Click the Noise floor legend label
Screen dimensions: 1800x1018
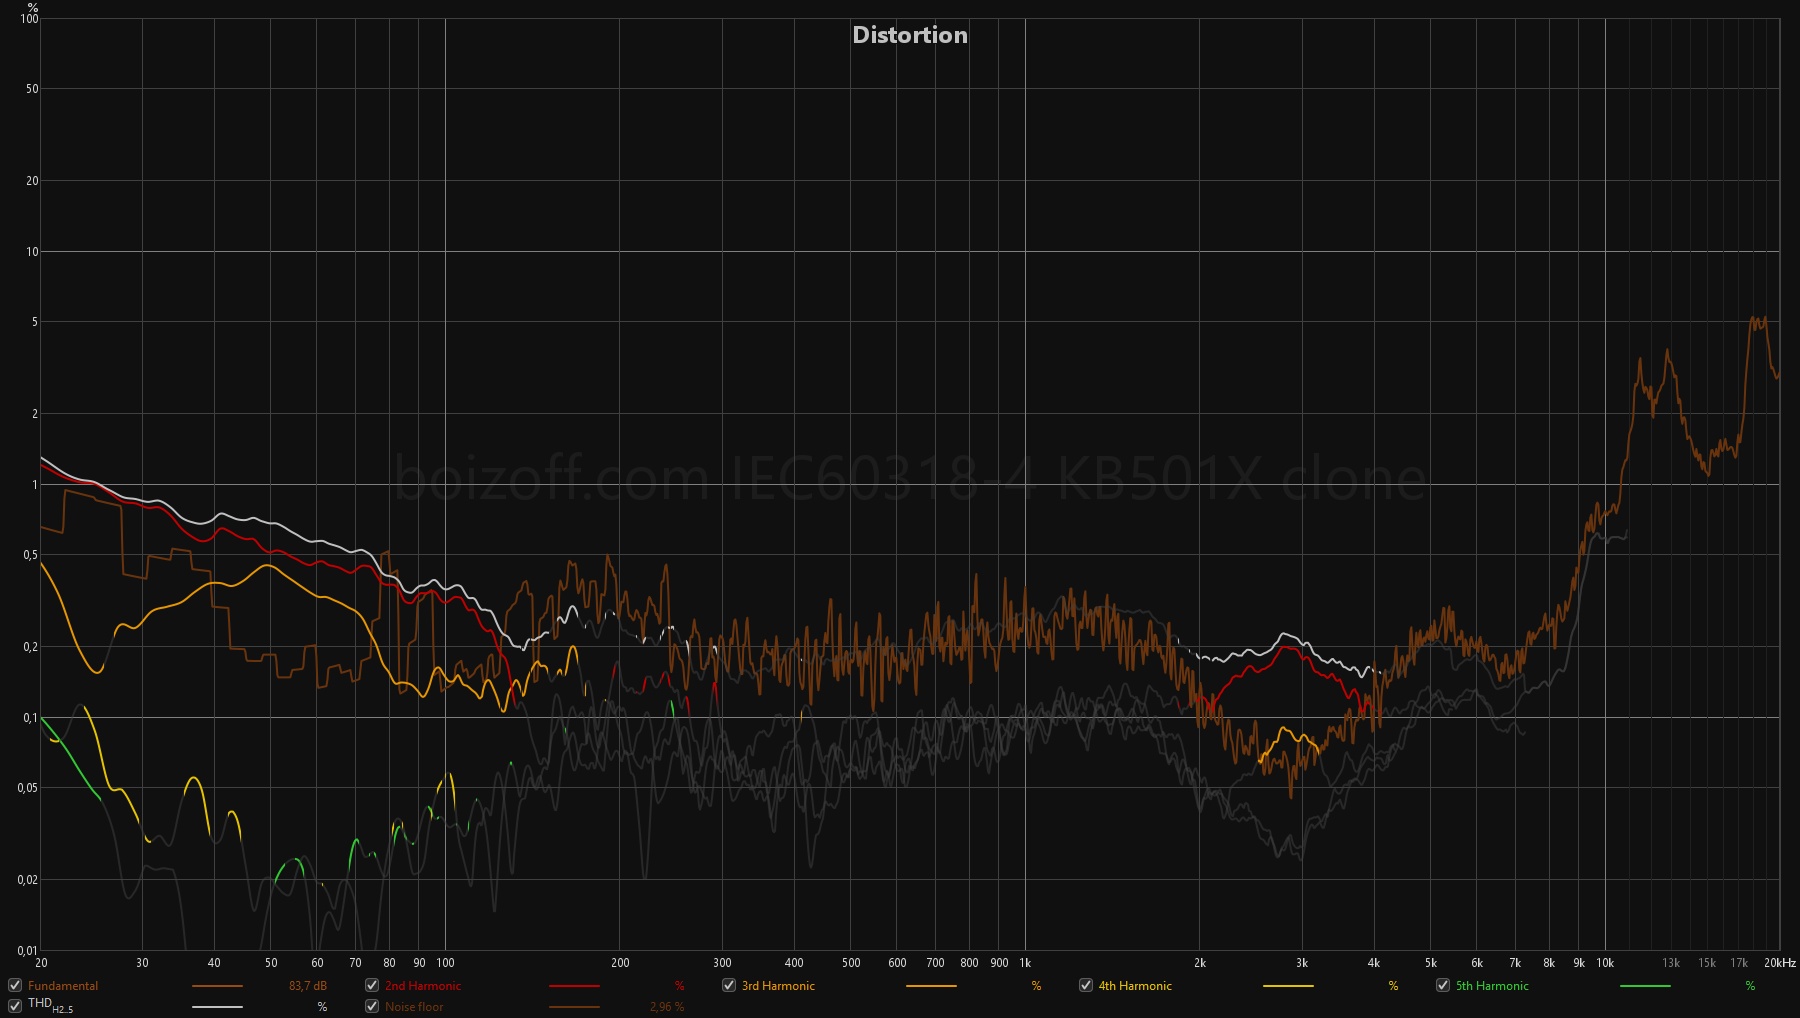pyautogui.click(x=414, y=1007)
